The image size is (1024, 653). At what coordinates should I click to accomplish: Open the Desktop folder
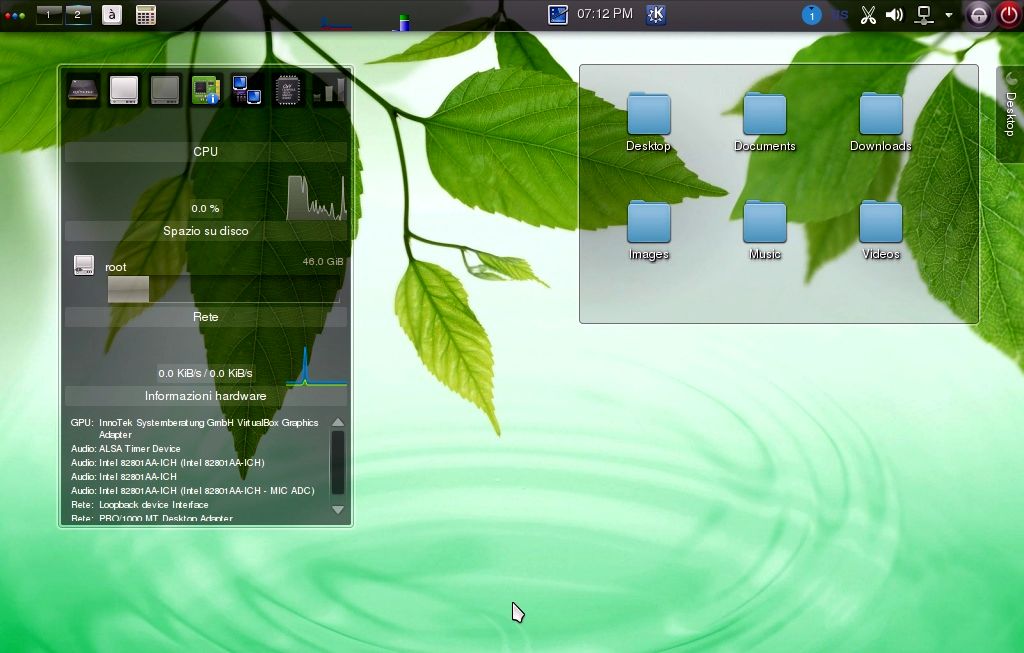point(648,122)
